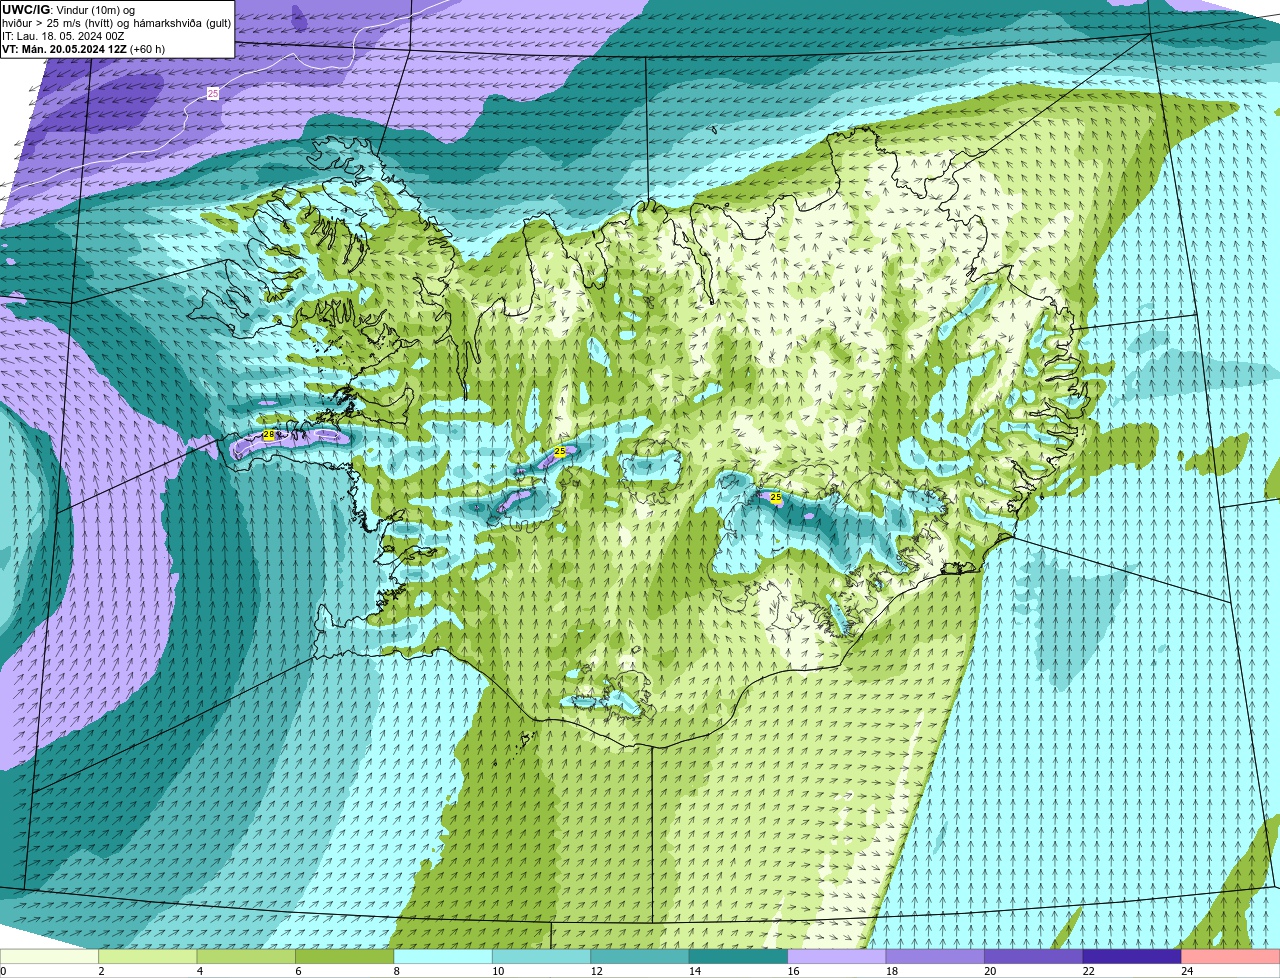The width and height of the screenshot is (1280, 978).
Task: Click the pink above-24 m/s legend swatch
Action: (1231, 957)
